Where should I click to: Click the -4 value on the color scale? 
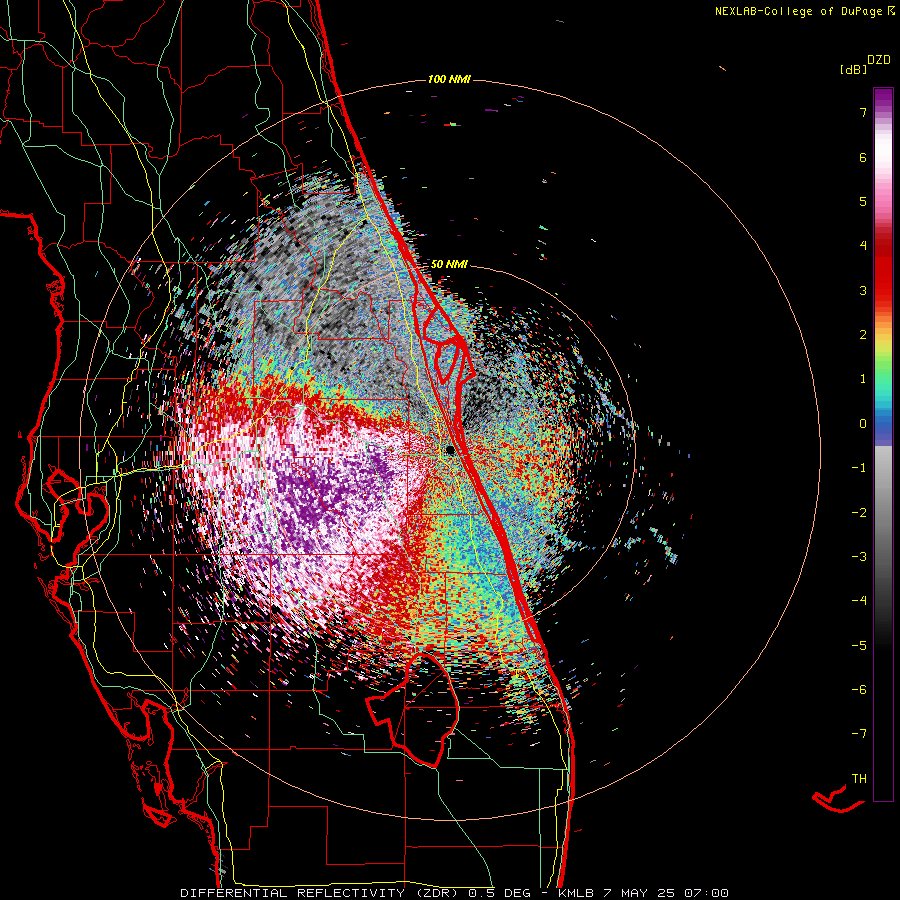(859, 601)
